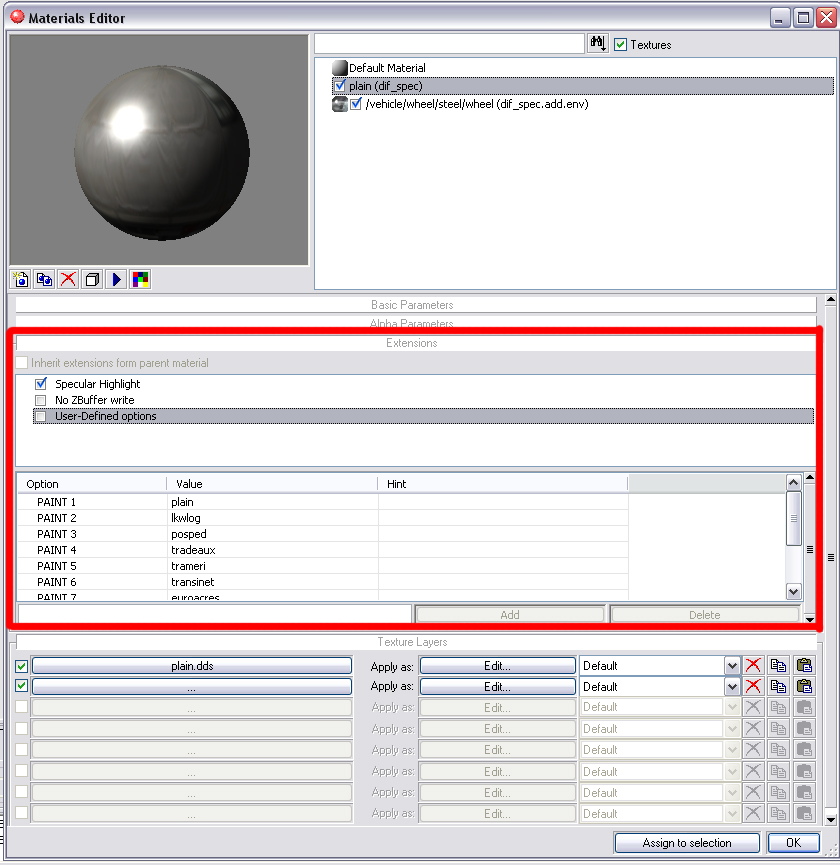Select the PAINT 4 tradeaux row
840x865 pixels.
click(193, 550)
